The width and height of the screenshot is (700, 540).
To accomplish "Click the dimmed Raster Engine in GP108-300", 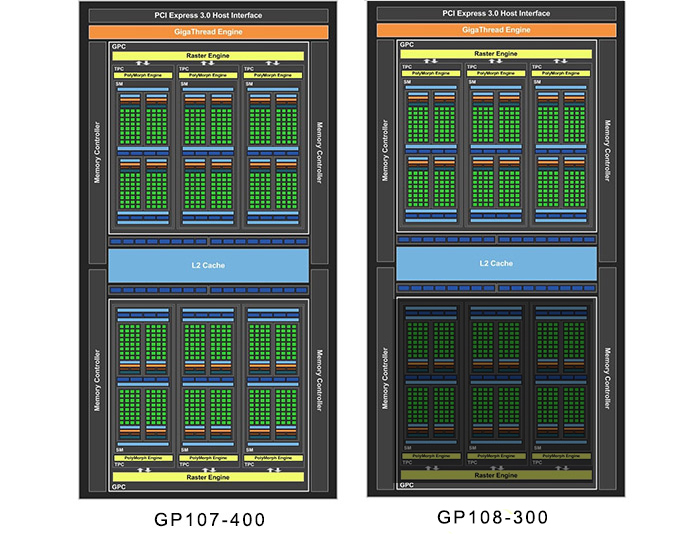I will [x=496, y=475].
